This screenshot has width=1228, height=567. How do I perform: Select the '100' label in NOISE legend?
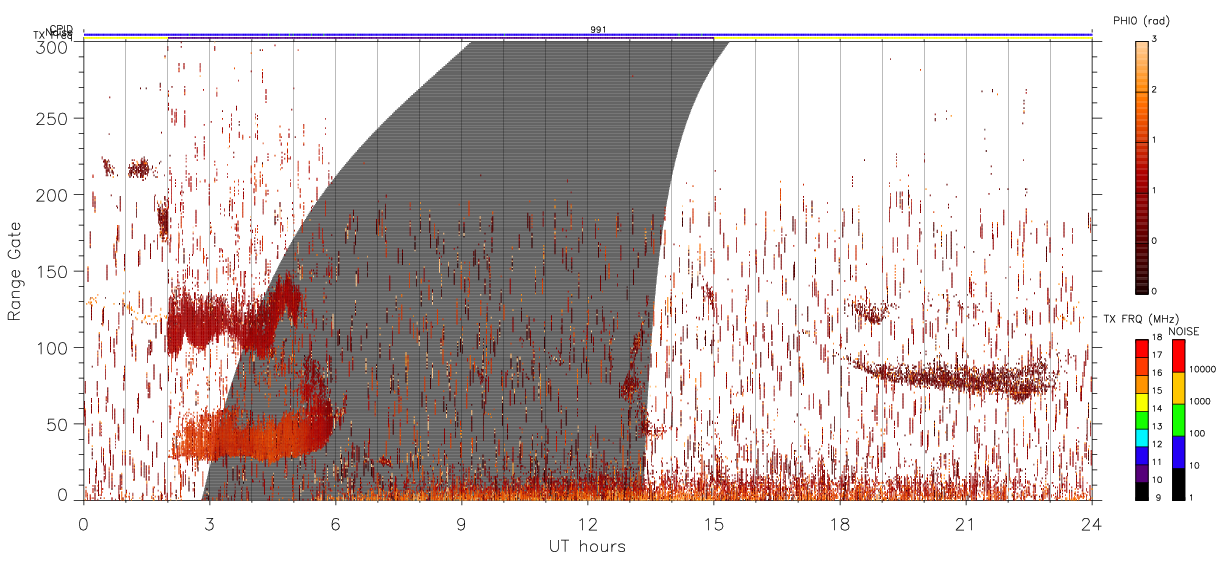[x=1198, y=433]
